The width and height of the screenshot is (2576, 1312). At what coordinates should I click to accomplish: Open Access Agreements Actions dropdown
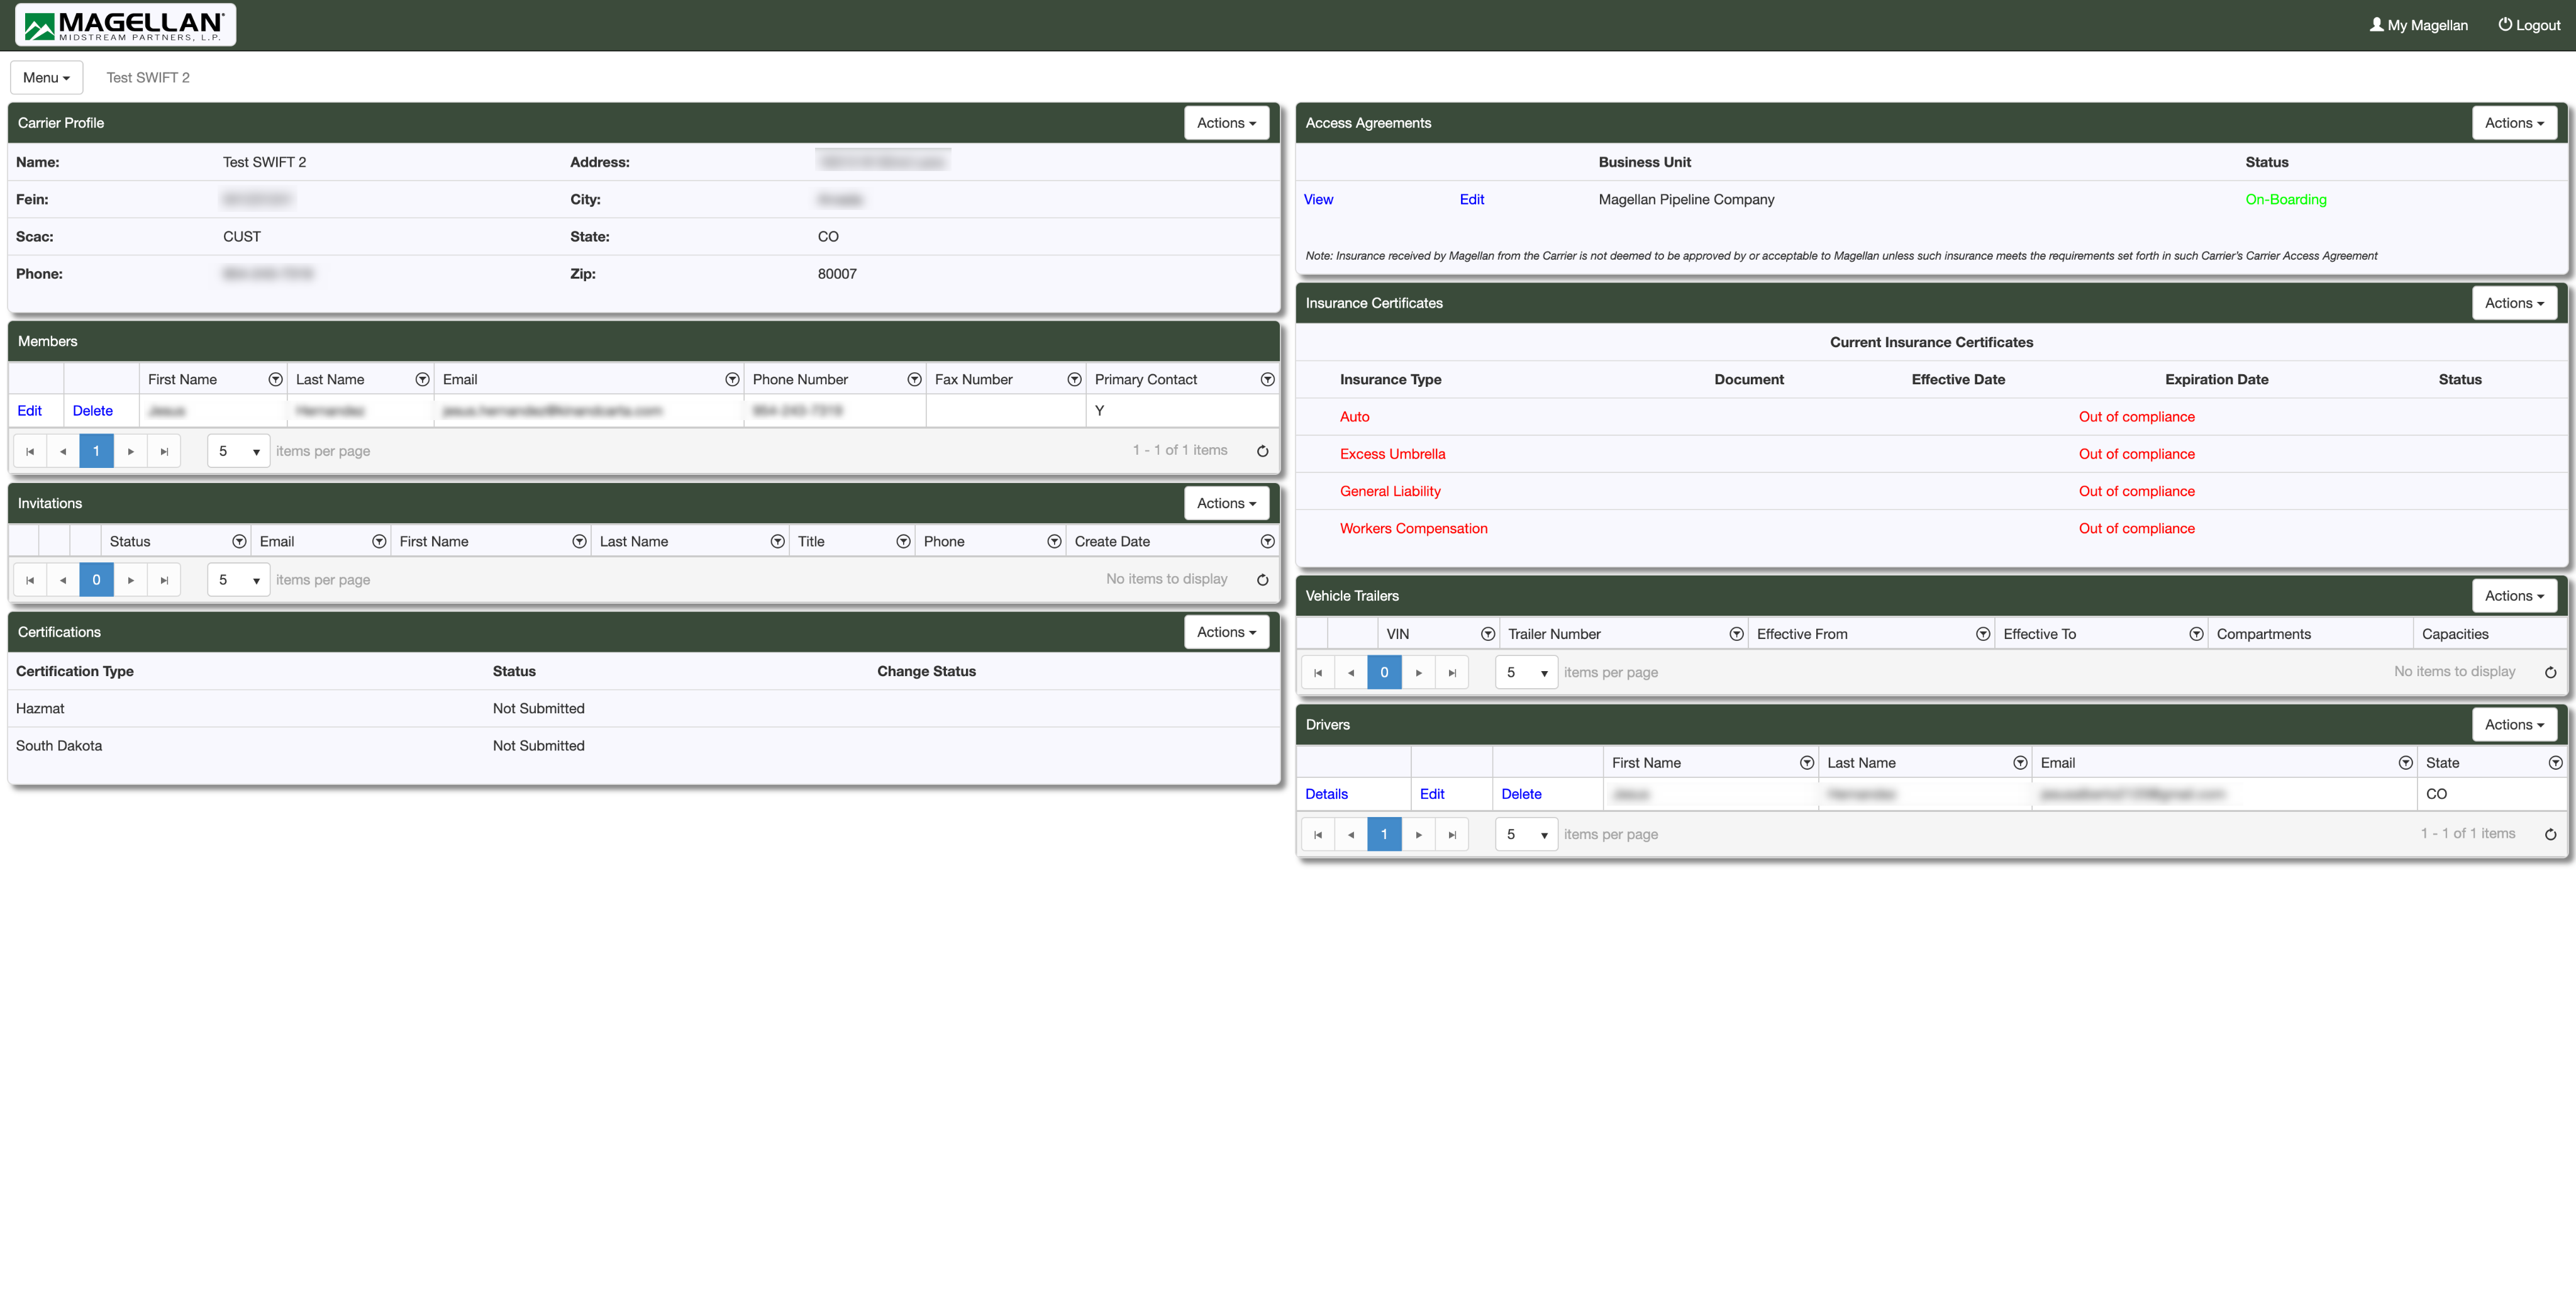(2514, 123)
